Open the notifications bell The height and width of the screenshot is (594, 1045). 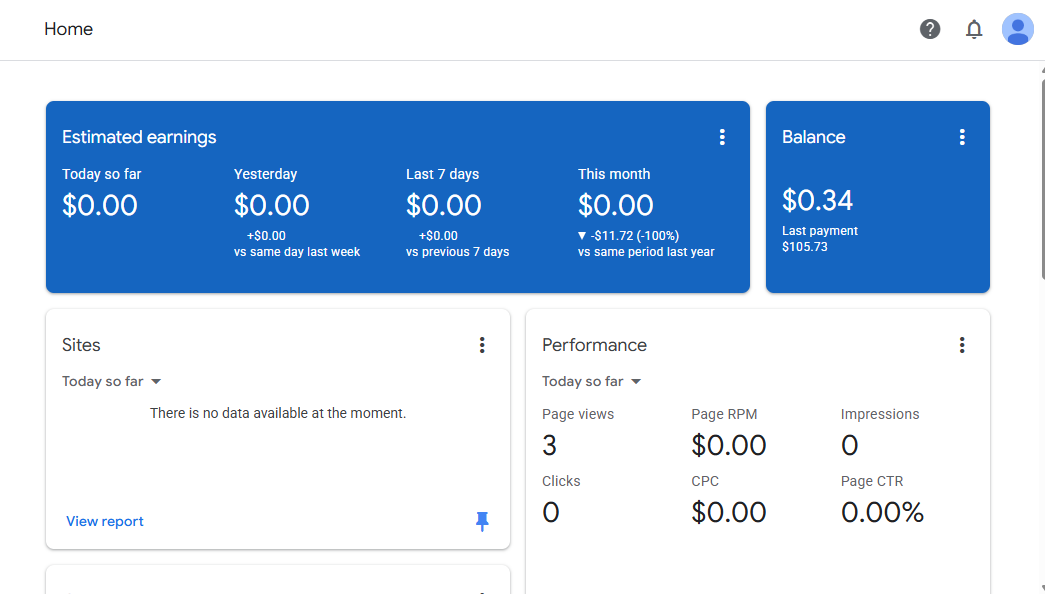tap(974, 29)
